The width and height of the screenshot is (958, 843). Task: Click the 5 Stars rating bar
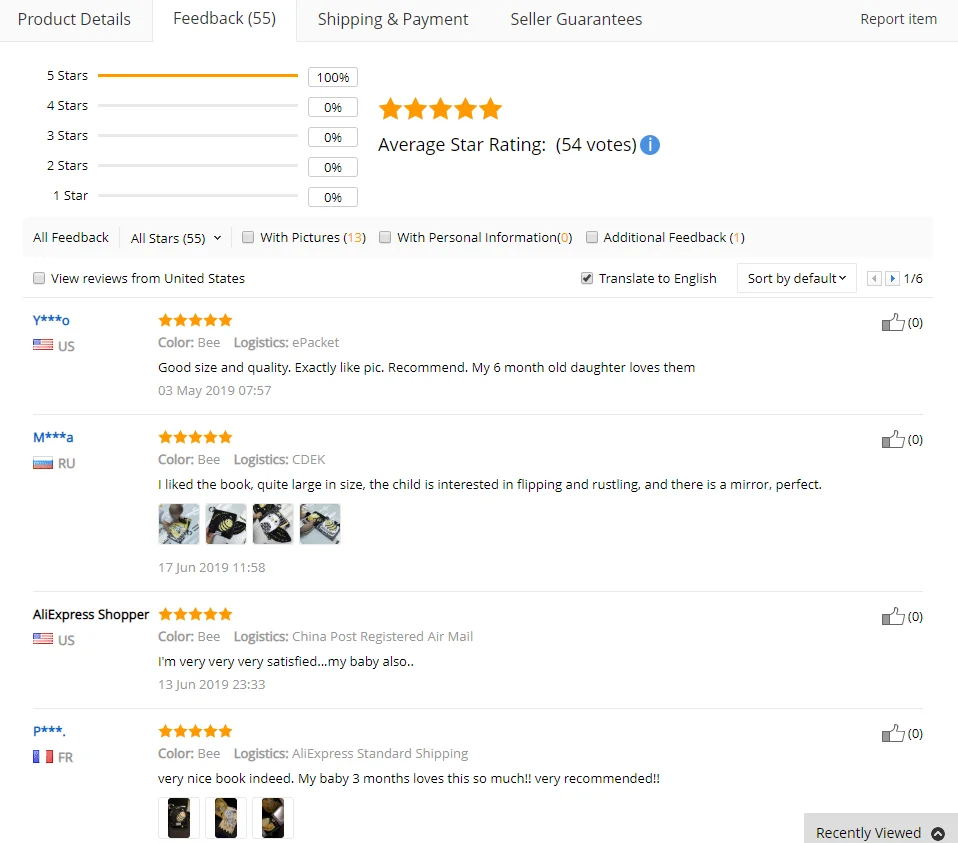197,76
